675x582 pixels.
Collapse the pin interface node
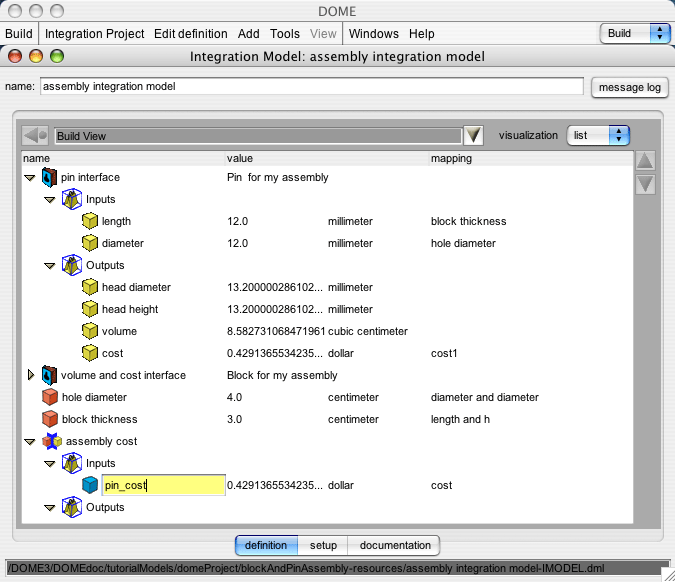click(30, 178)
